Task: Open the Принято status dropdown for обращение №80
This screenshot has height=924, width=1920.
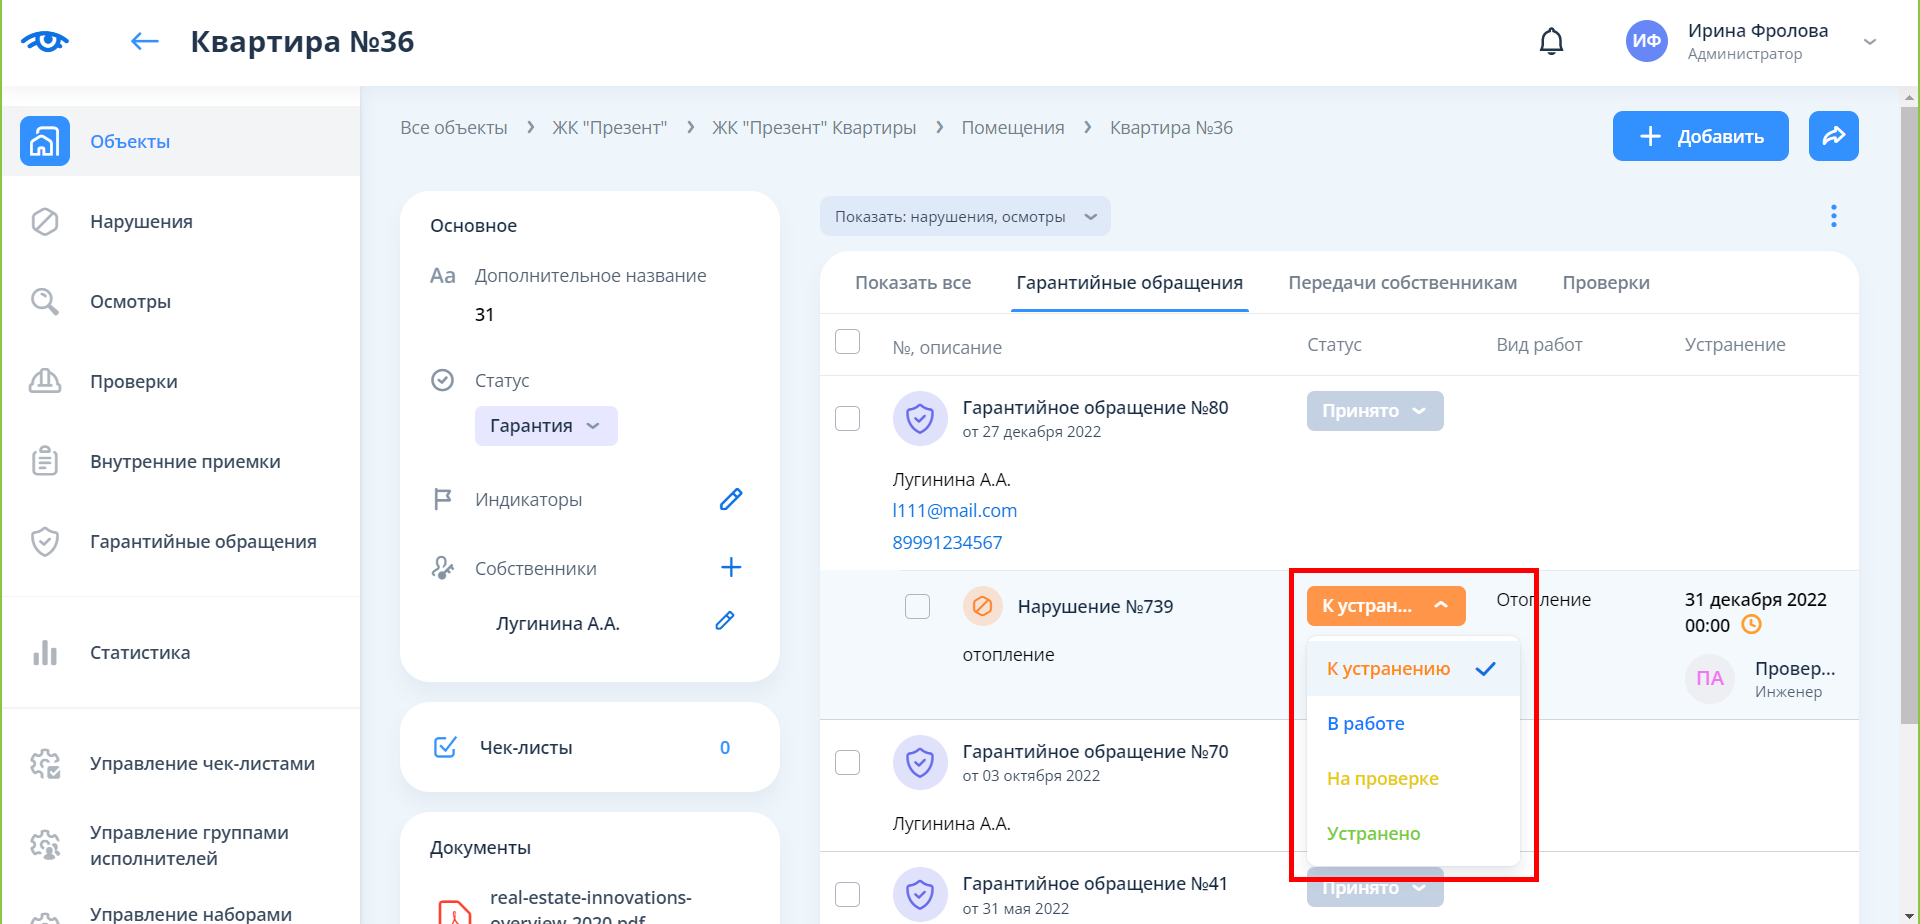Action: [1374, 411]
